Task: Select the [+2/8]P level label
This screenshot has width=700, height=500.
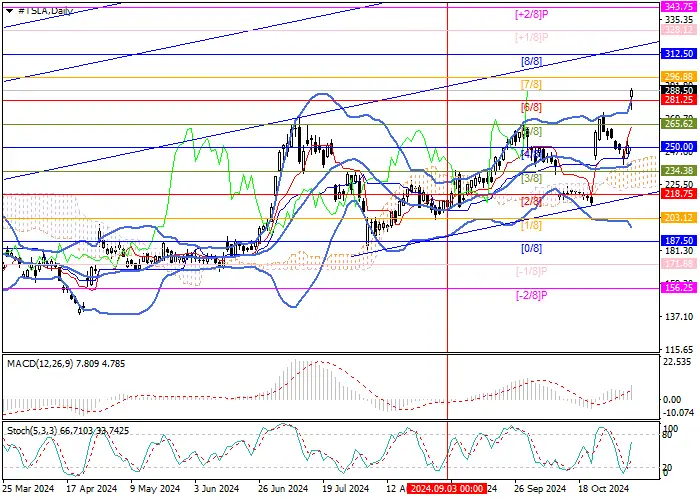Action: [x=531, y=14]
